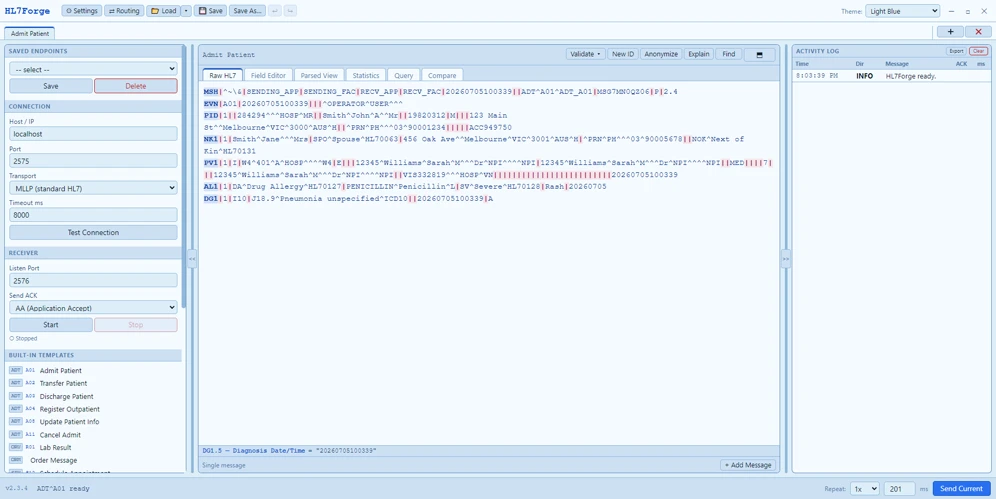
Task: Select the Admit Patient document tab
Action: click(x=30, y=33)
